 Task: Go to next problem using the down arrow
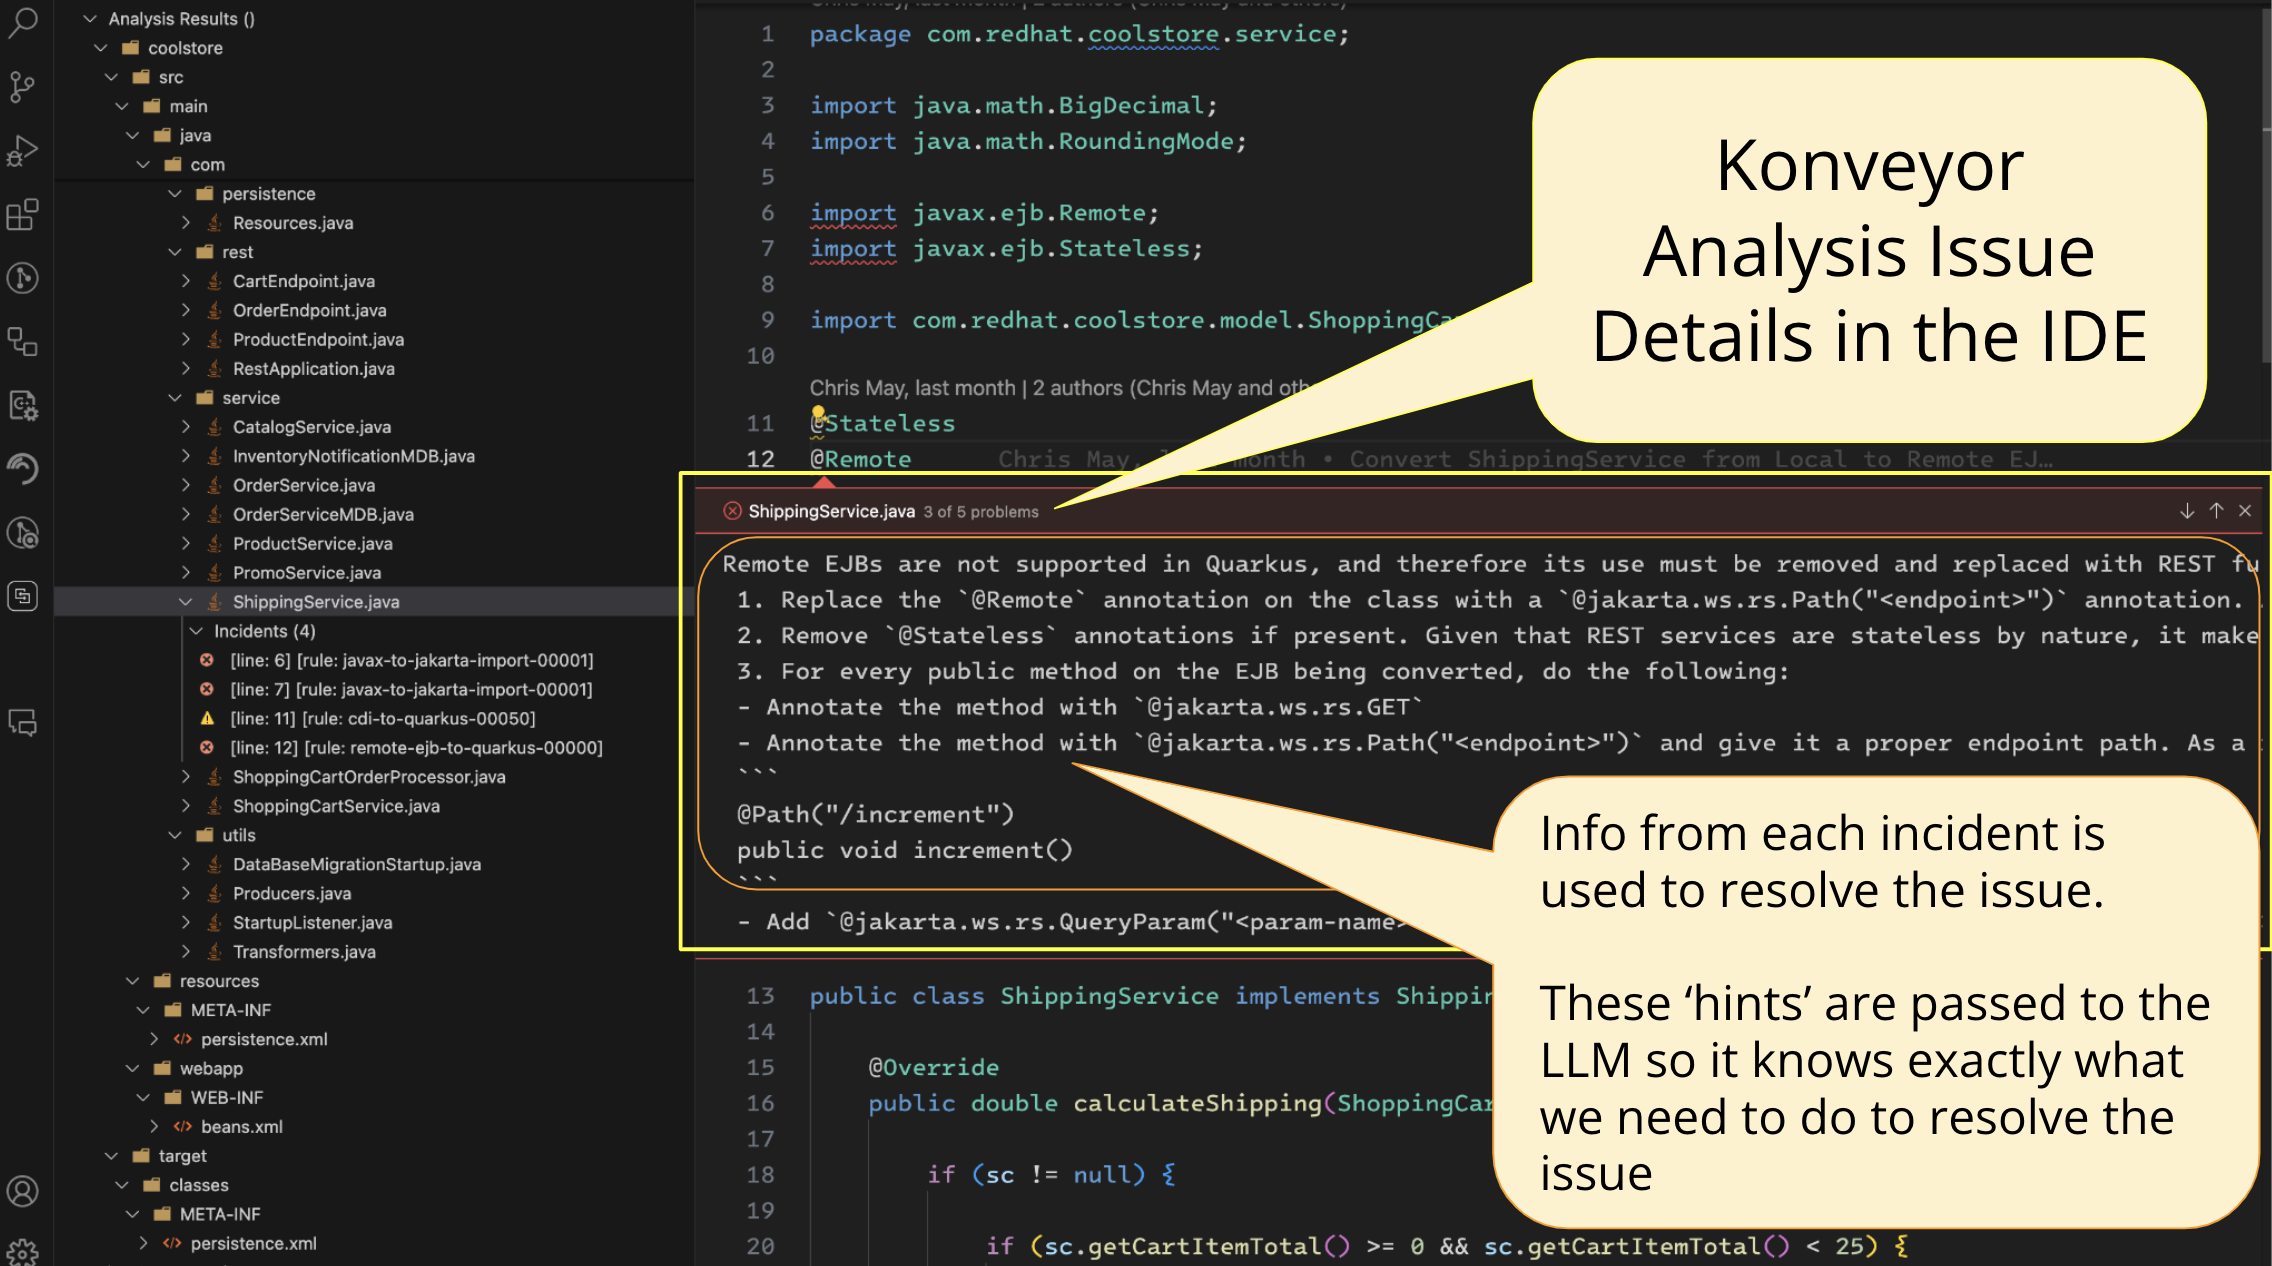2185,510
